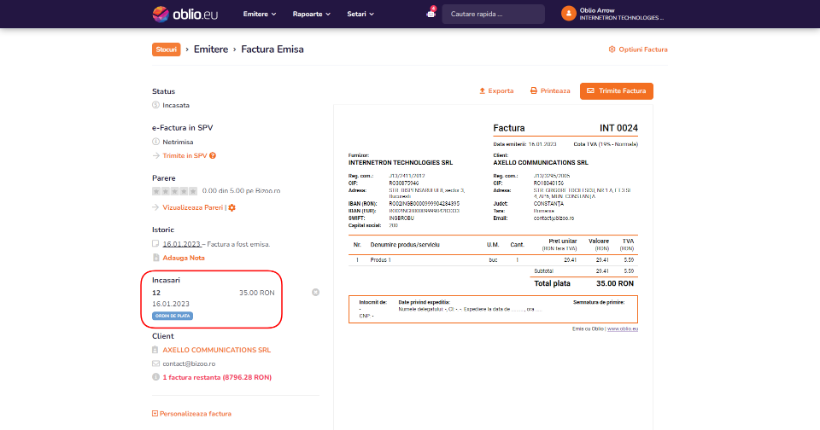Image resolution: width=820 pixels, height=430 pixels.
Task: Open the Emitere menu
Action: coord(259,14)
